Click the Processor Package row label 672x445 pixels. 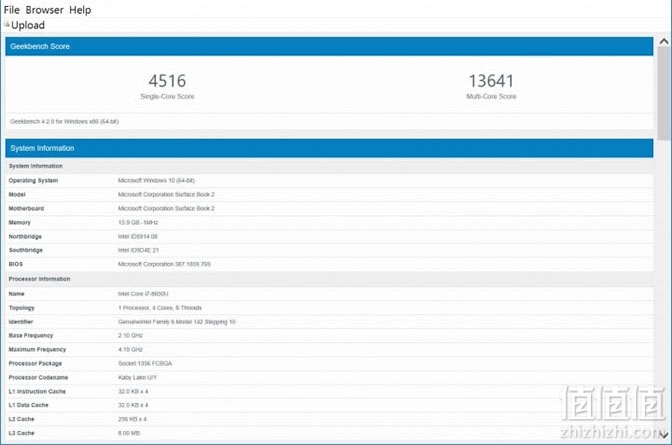pyautogui.click(x=35, y=364)
